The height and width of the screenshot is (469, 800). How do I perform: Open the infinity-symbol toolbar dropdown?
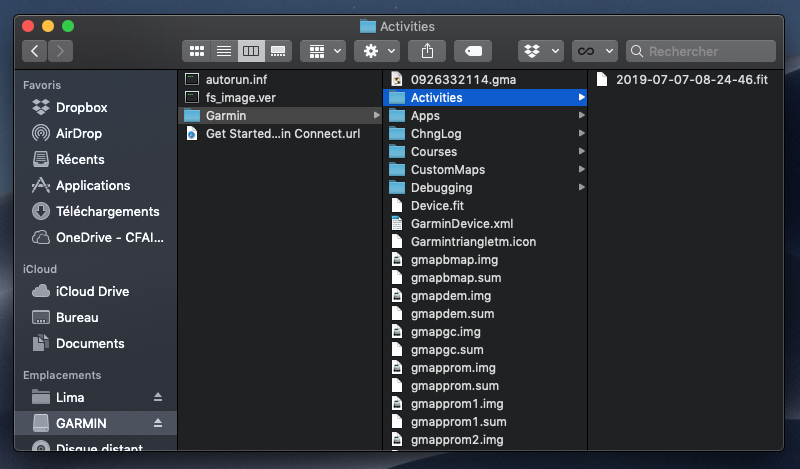pyautogui.click(x=595, y=51)
